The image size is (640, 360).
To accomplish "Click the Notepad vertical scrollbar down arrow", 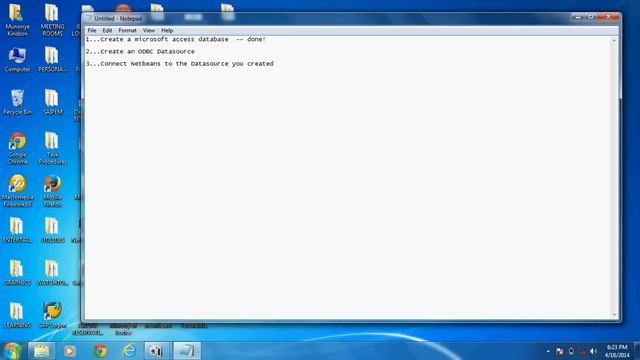I will (614, 315).
